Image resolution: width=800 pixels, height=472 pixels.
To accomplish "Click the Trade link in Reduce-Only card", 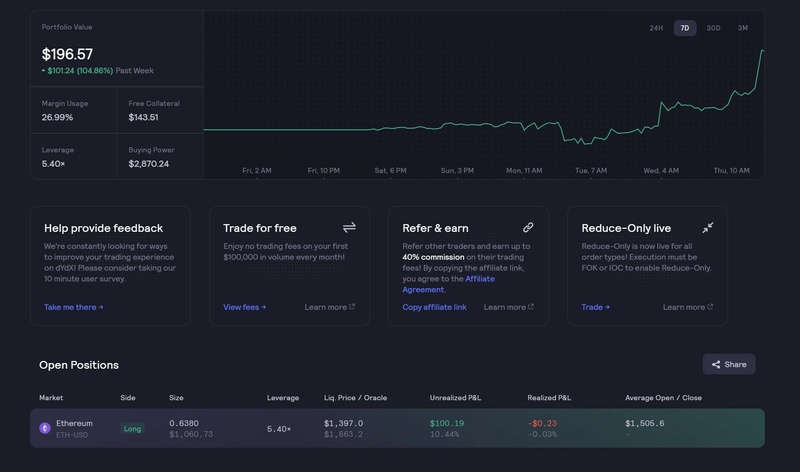I will point(595,307).
